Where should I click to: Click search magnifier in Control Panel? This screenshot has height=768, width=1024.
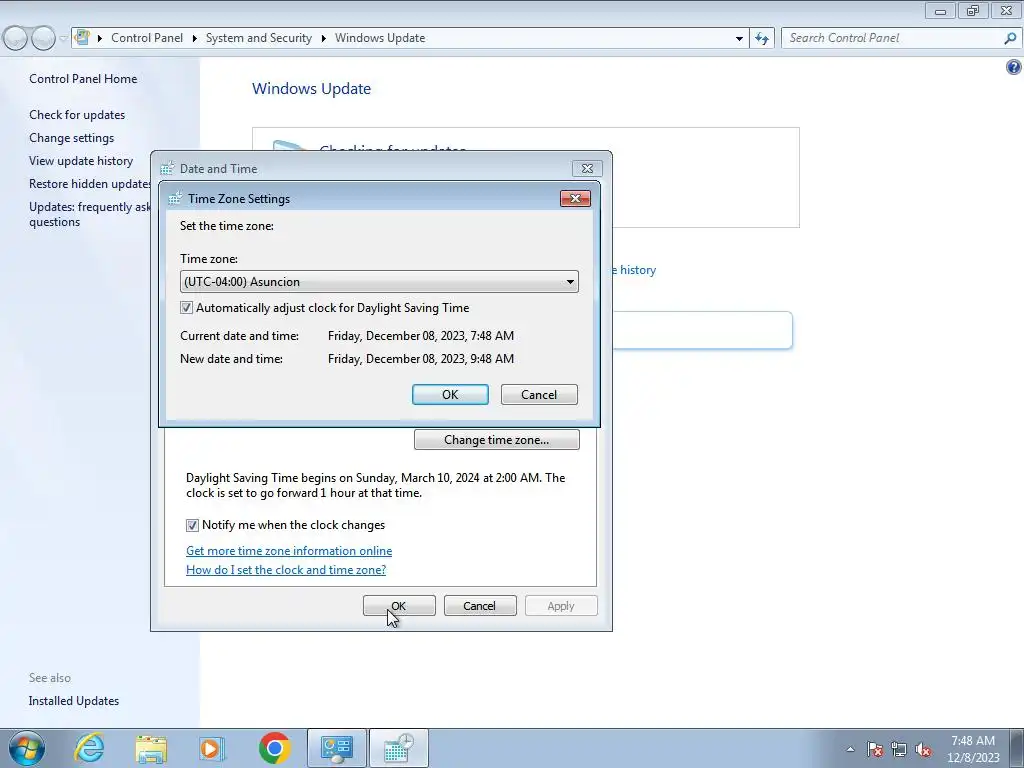click(x=1010, y=39)
